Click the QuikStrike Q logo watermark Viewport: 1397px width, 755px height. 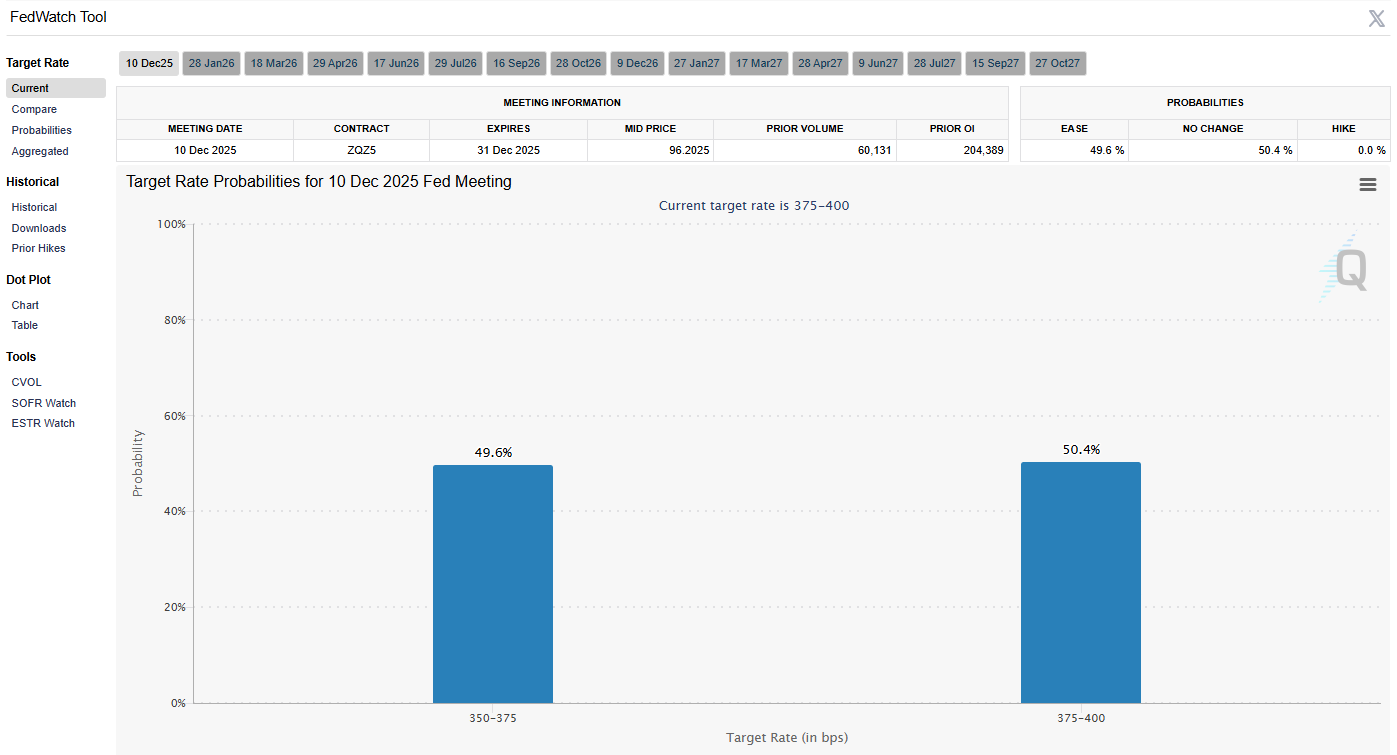[1343, 268]
